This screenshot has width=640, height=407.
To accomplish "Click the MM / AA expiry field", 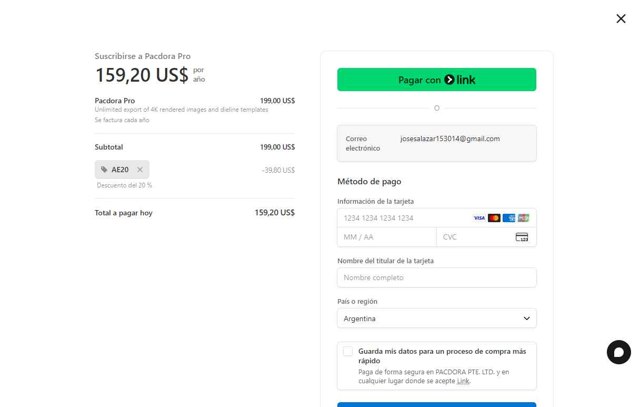I will [387, 237].
